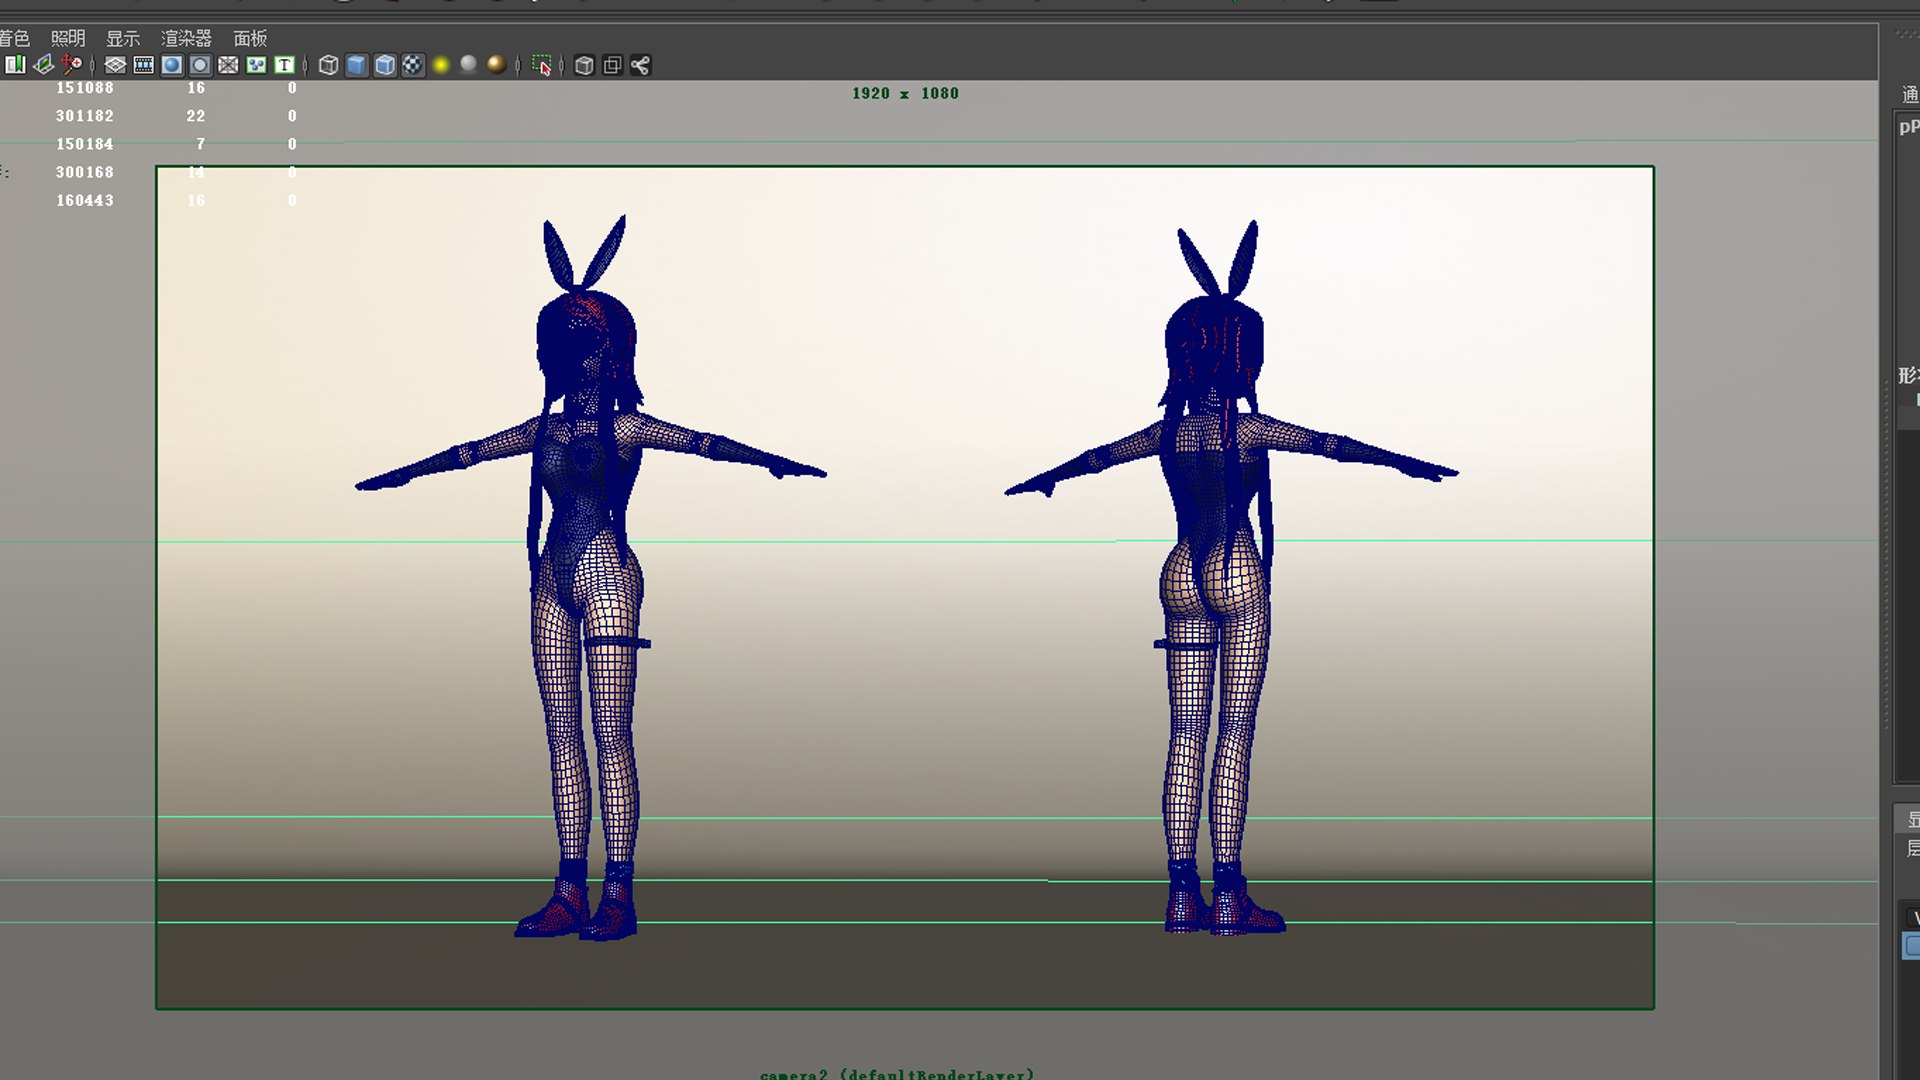Screen dimensions: 1920x1080
Task: Toggle the viewport grid icon
Action: (115, 65)
